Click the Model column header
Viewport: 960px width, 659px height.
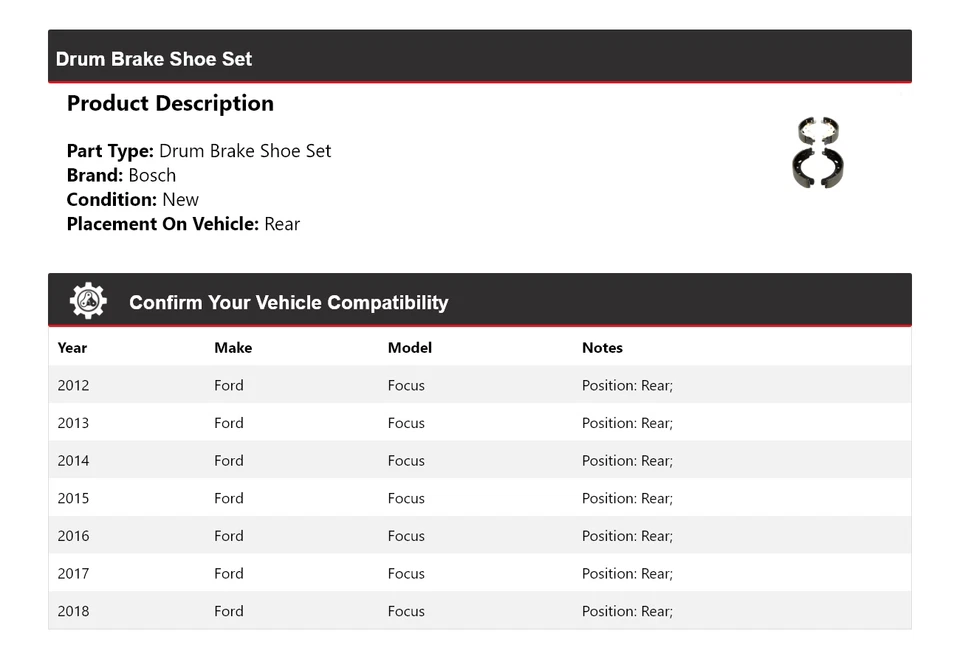point(410,348)
